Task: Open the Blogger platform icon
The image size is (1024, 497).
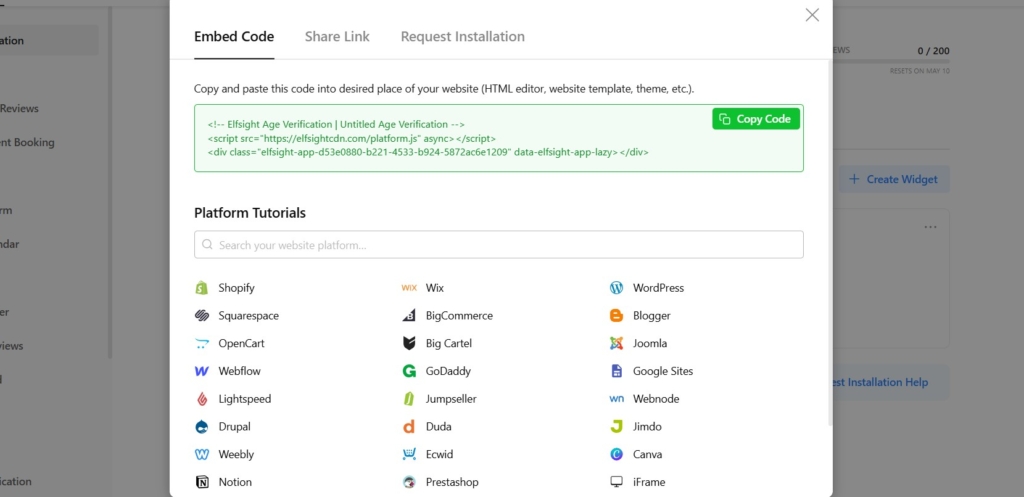Action: click(616, 316)
